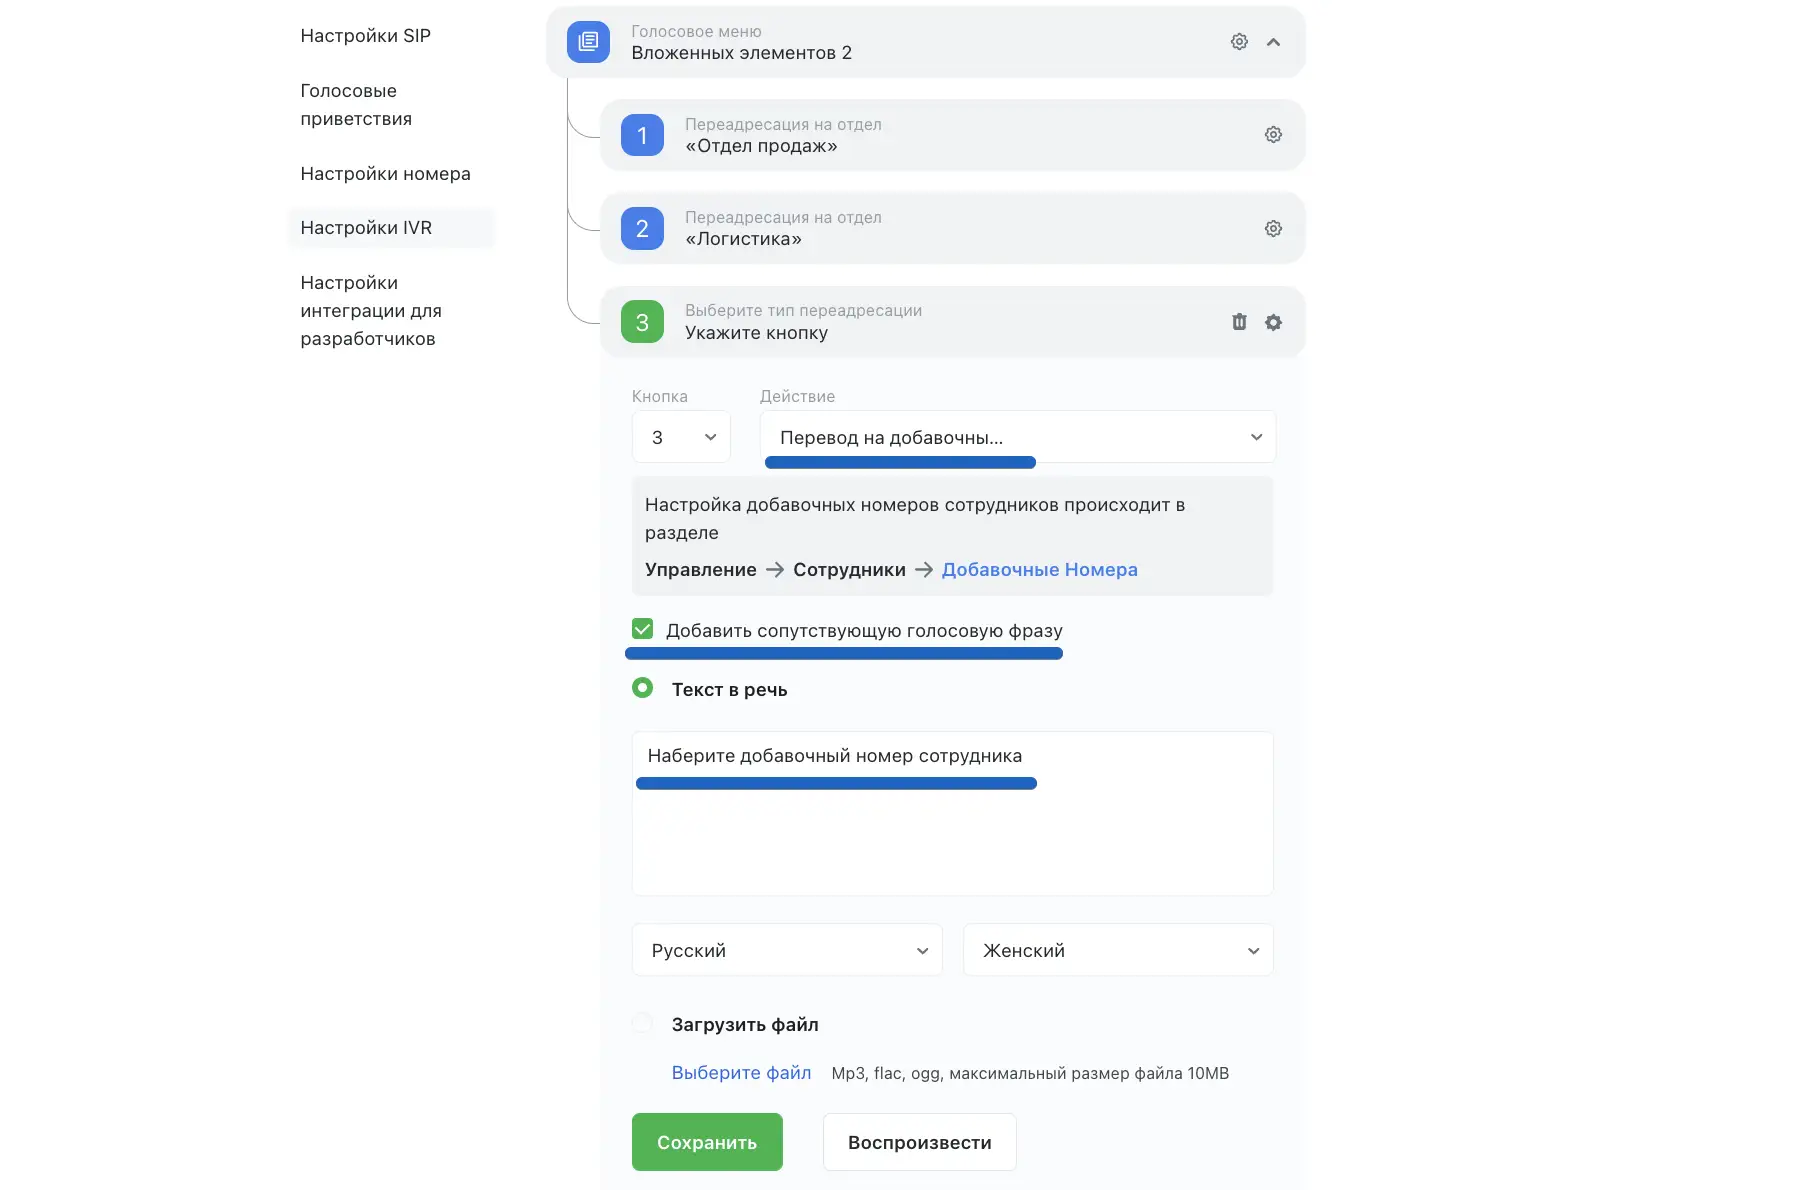Click the voice menu icon in the header

point(588,42)
